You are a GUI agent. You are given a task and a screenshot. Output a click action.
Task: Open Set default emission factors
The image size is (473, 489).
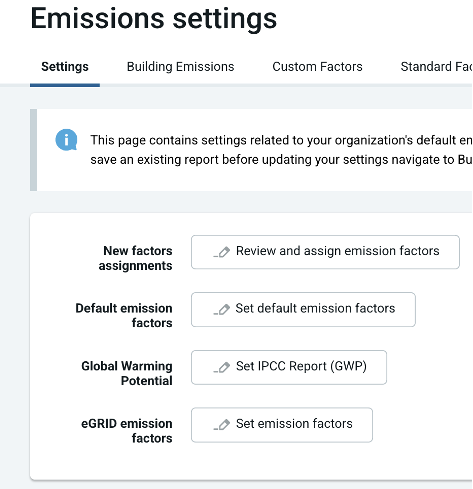pos(303,309)
